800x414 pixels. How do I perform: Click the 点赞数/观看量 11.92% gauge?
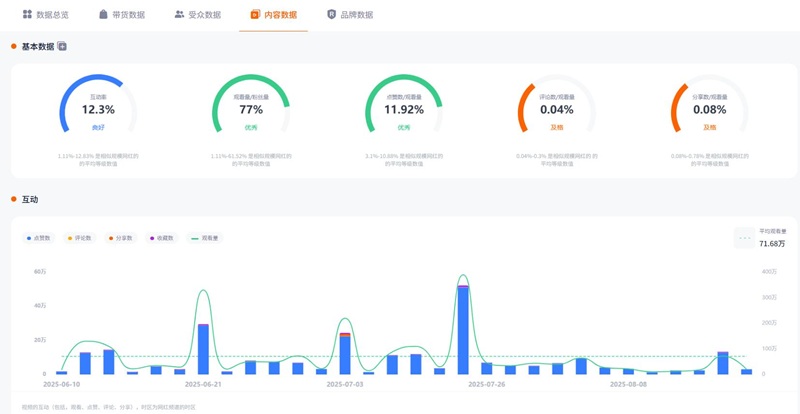(404, 109)
